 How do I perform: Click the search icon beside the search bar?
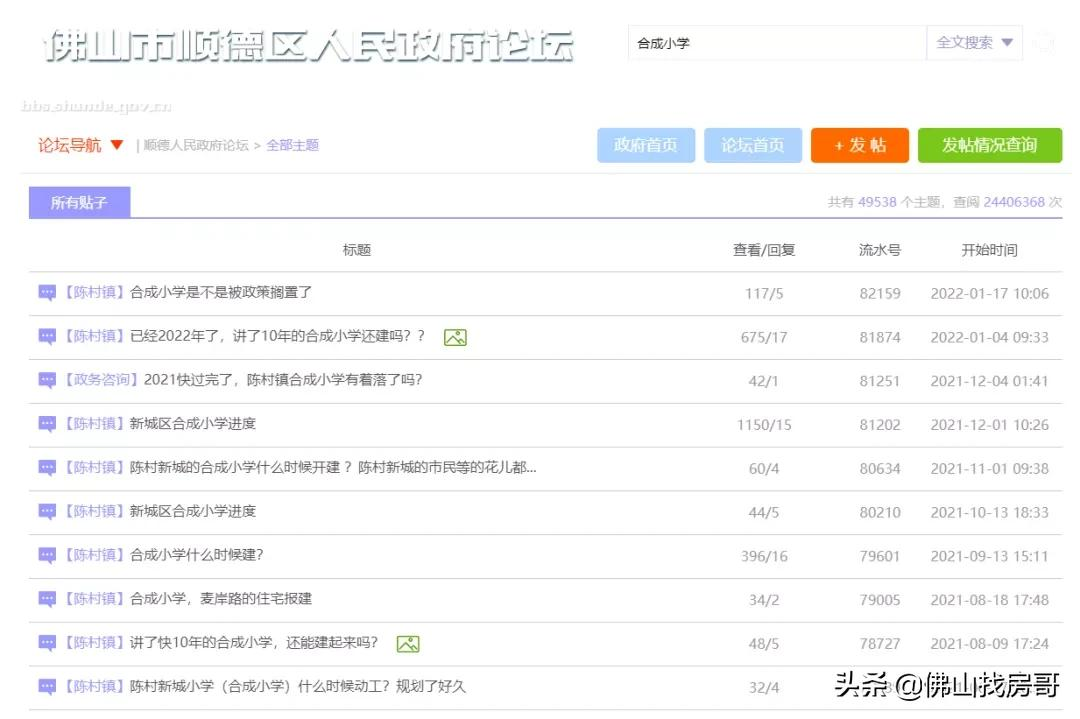(1042, 43)
